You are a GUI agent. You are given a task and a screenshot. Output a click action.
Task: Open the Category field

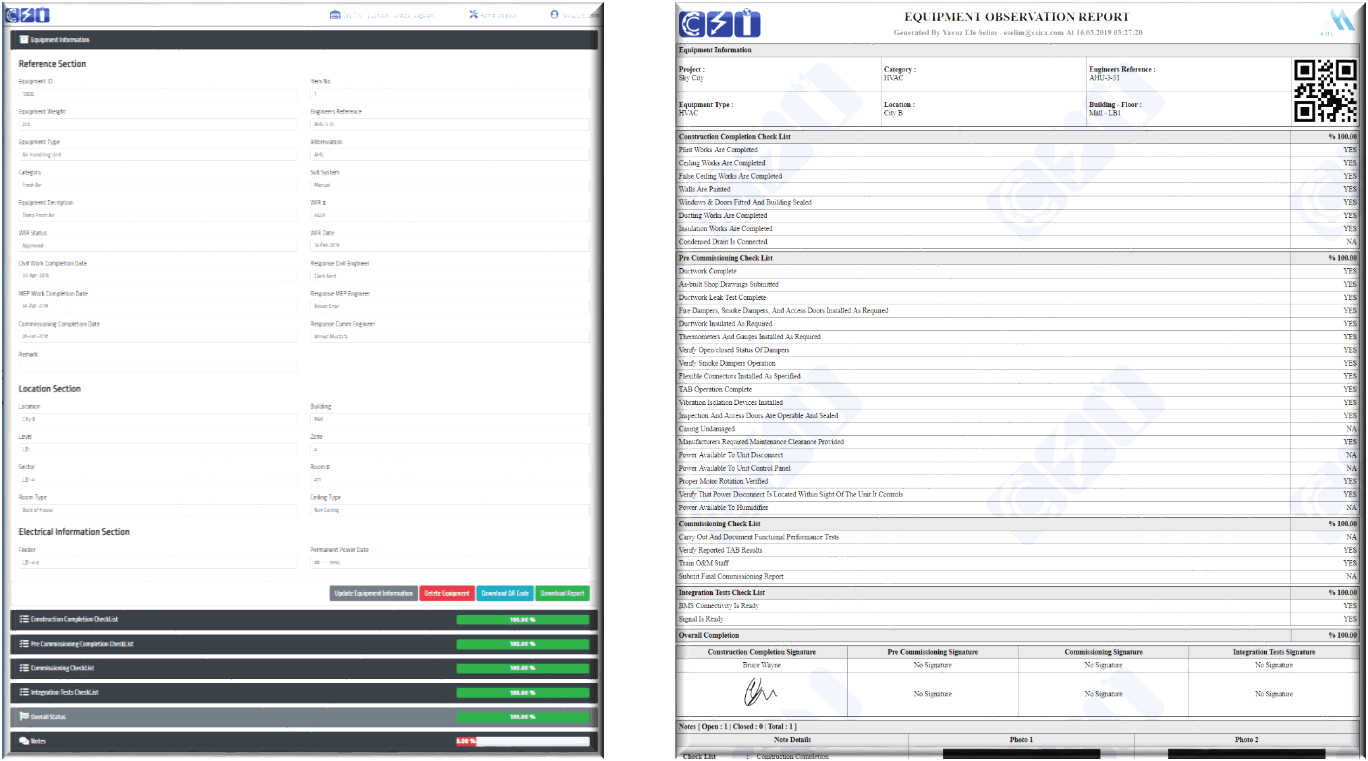coord(158,185)
